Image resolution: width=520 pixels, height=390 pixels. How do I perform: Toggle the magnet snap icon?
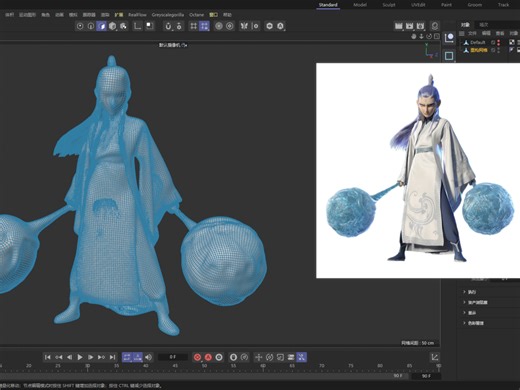168,26
